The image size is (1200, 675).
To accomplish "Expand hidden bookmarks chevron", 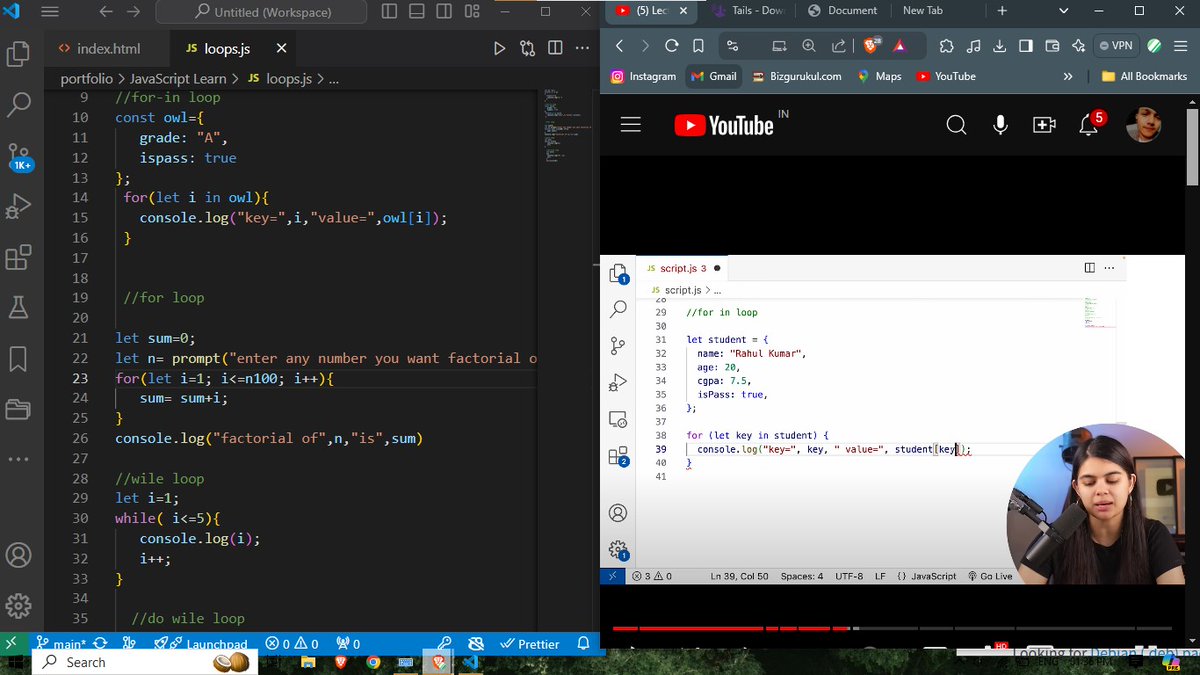I will point(1068,76).
